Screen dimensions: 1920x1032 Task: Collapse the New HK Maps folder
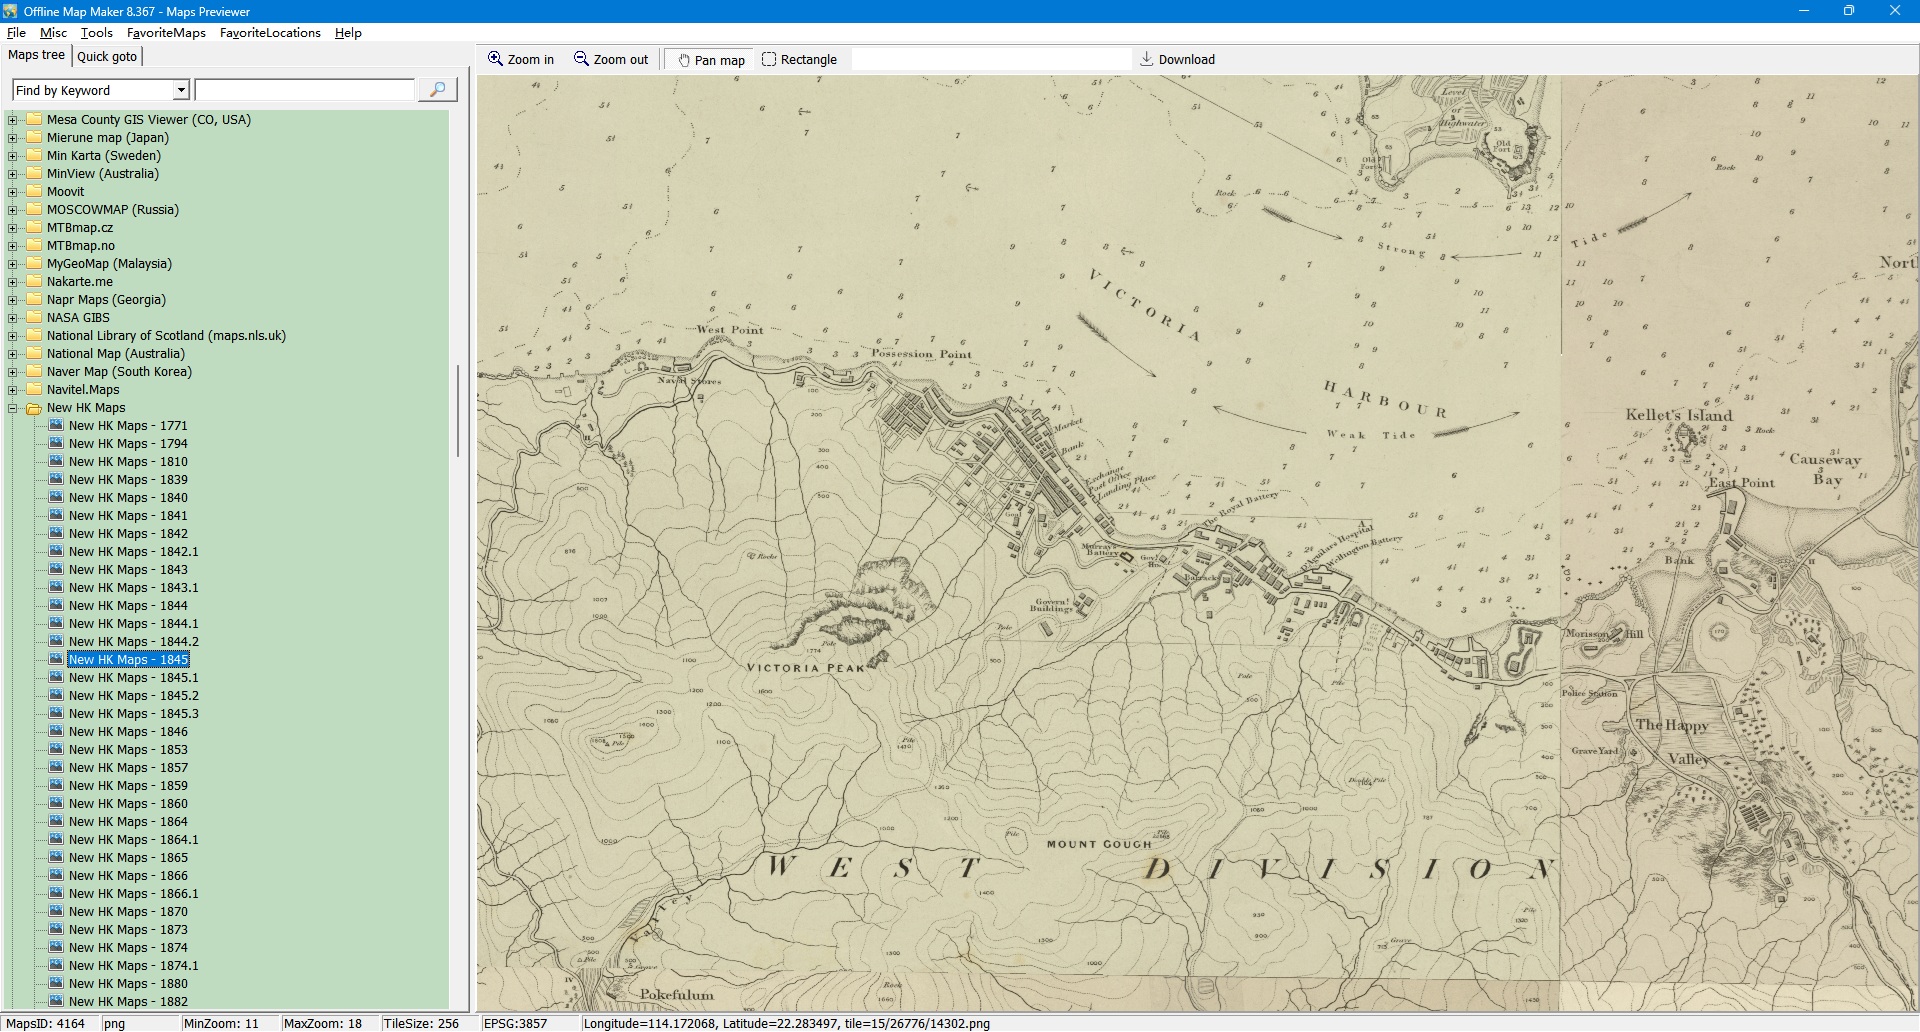coord(13,408)
